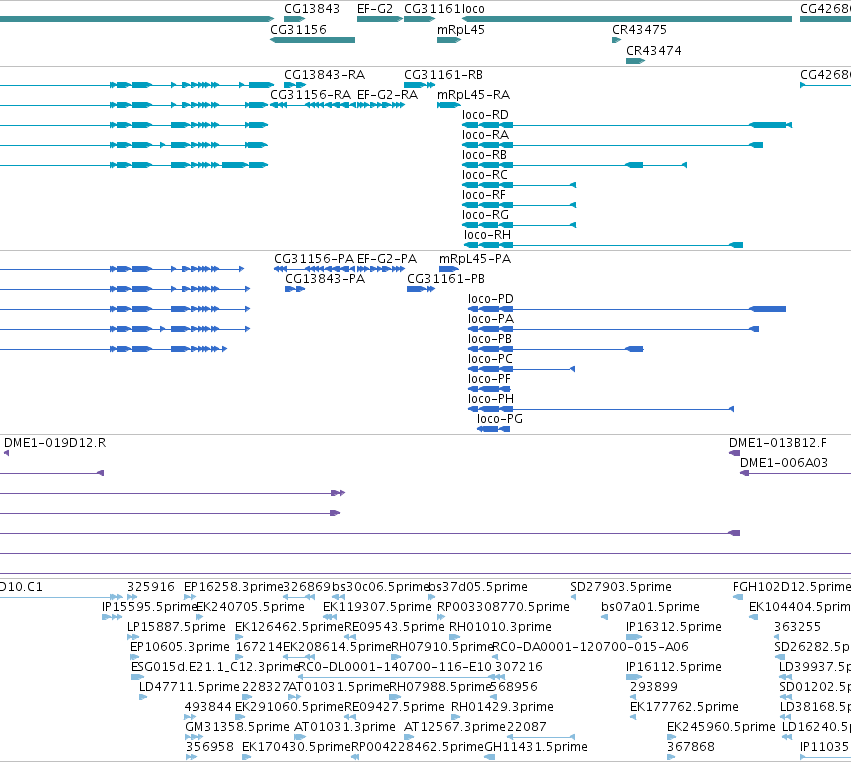Click the 493844 feature label

208,707
